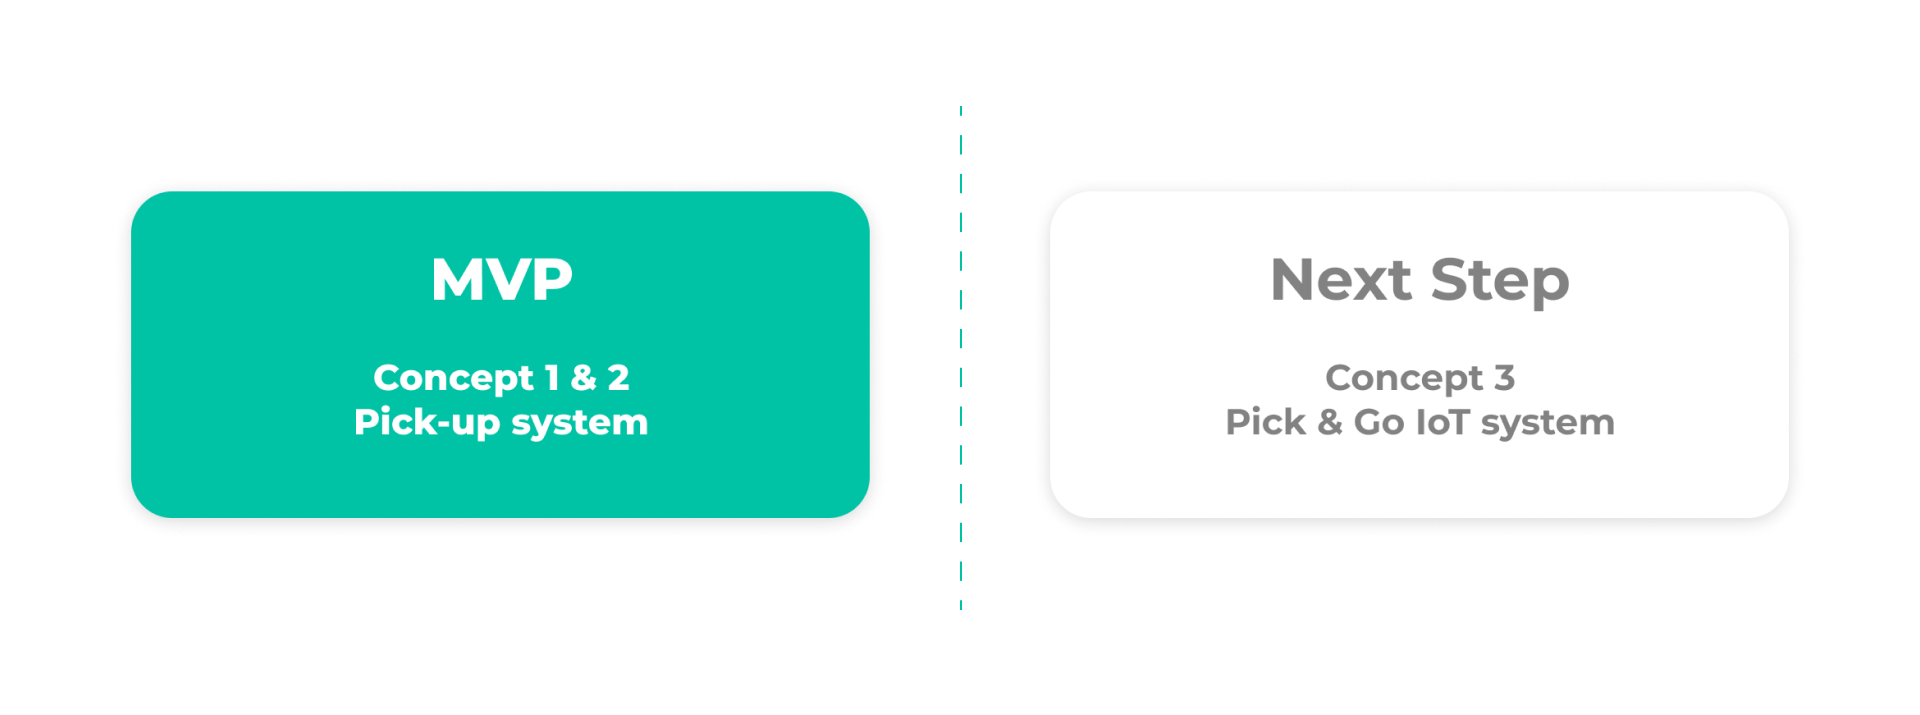Click the word "Step" in the heading
Image resolution: width=1920 pixels, height=715 pixels.
(1500, 281)
